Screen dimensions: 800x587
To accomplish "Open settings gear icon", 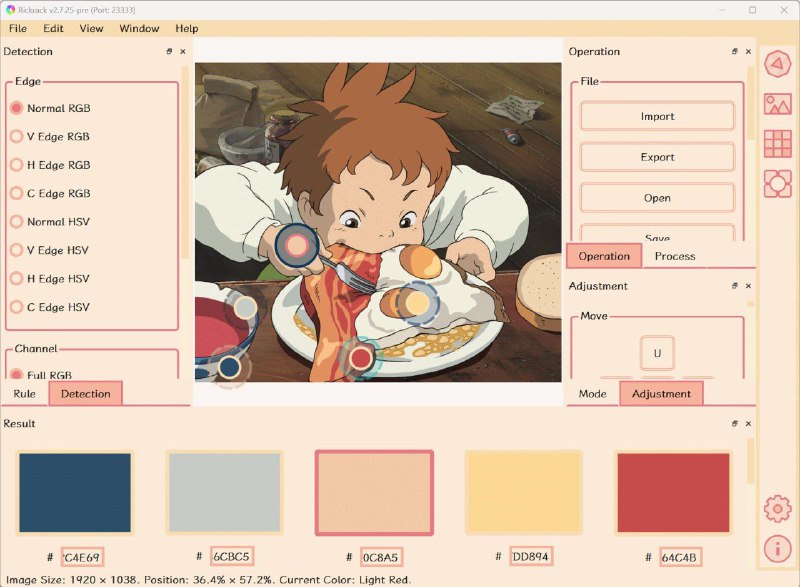I will pos(778,508).
